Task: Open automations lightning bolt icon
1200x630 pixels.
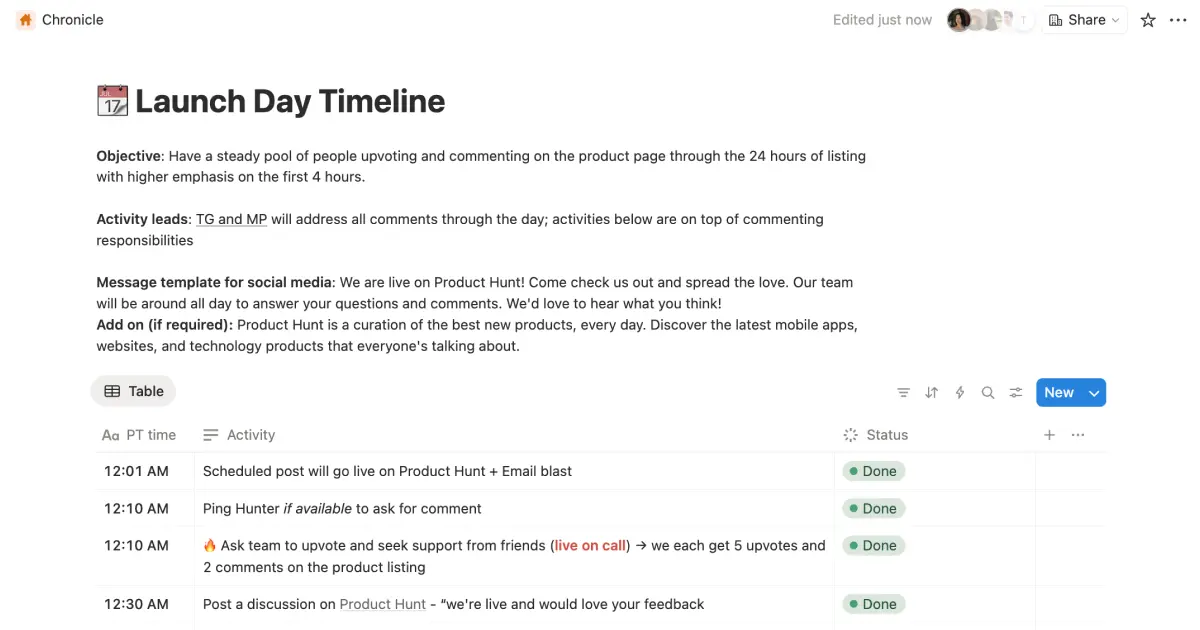Action: pyautogui.click(x=960, y=393)
